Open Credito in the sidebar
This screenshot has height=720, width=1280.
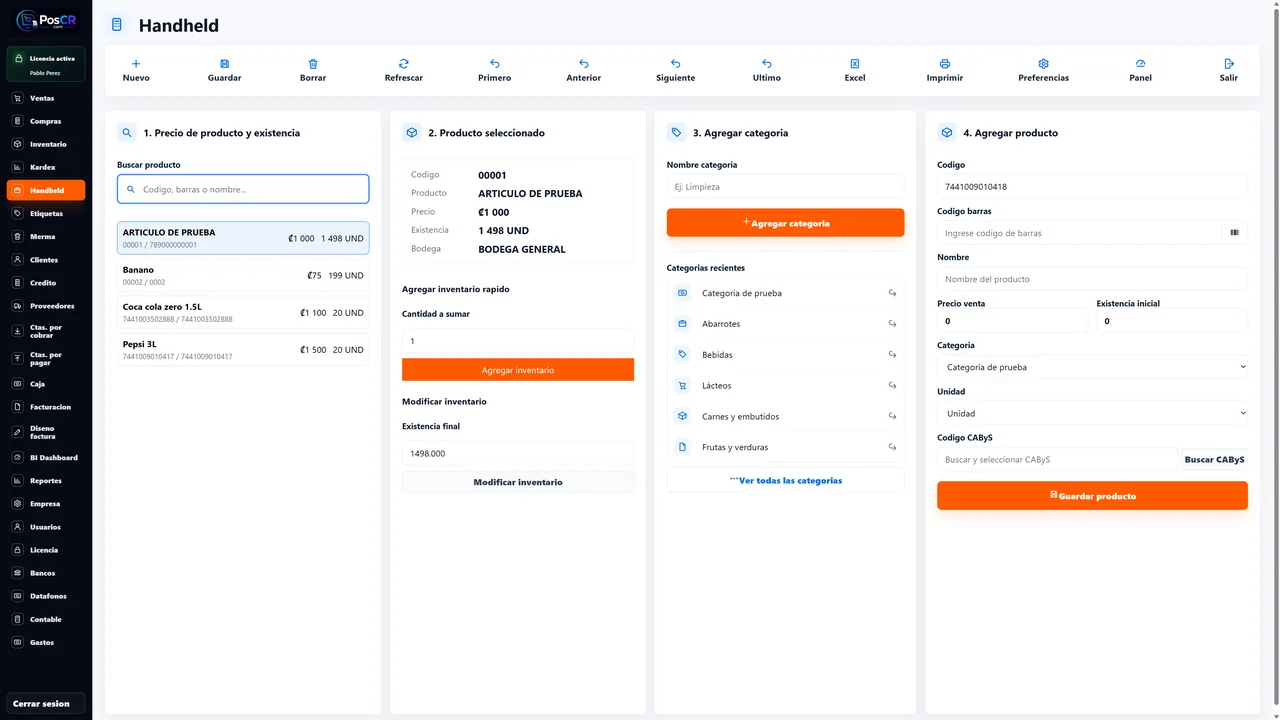pyautogui.click(x=46, y=282)
